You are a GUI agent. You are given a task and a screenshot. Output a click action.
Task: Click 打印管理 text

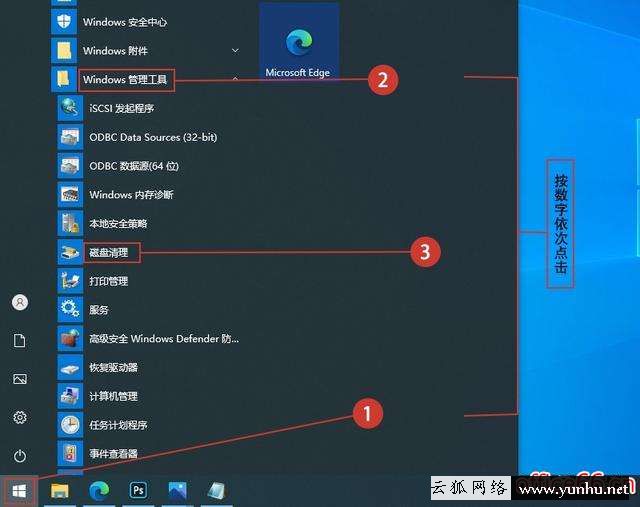coord(109,281)
